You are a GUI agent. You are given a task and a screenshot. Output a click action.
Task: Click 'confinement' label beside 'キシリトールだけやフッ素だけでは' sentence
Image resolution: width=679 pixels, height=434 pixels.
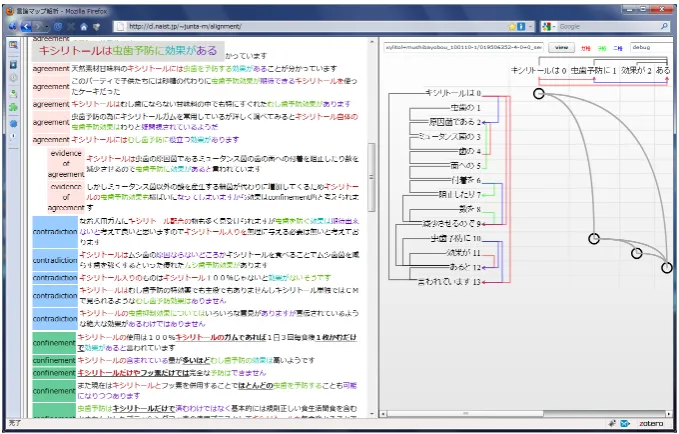click(x=54, y=373)
